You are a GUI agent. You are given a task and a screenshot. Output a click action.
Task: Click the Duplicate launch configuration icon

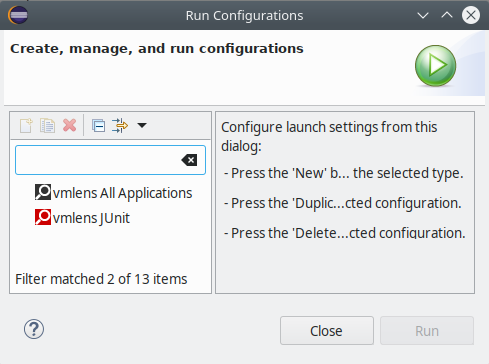tap(47, 126)
